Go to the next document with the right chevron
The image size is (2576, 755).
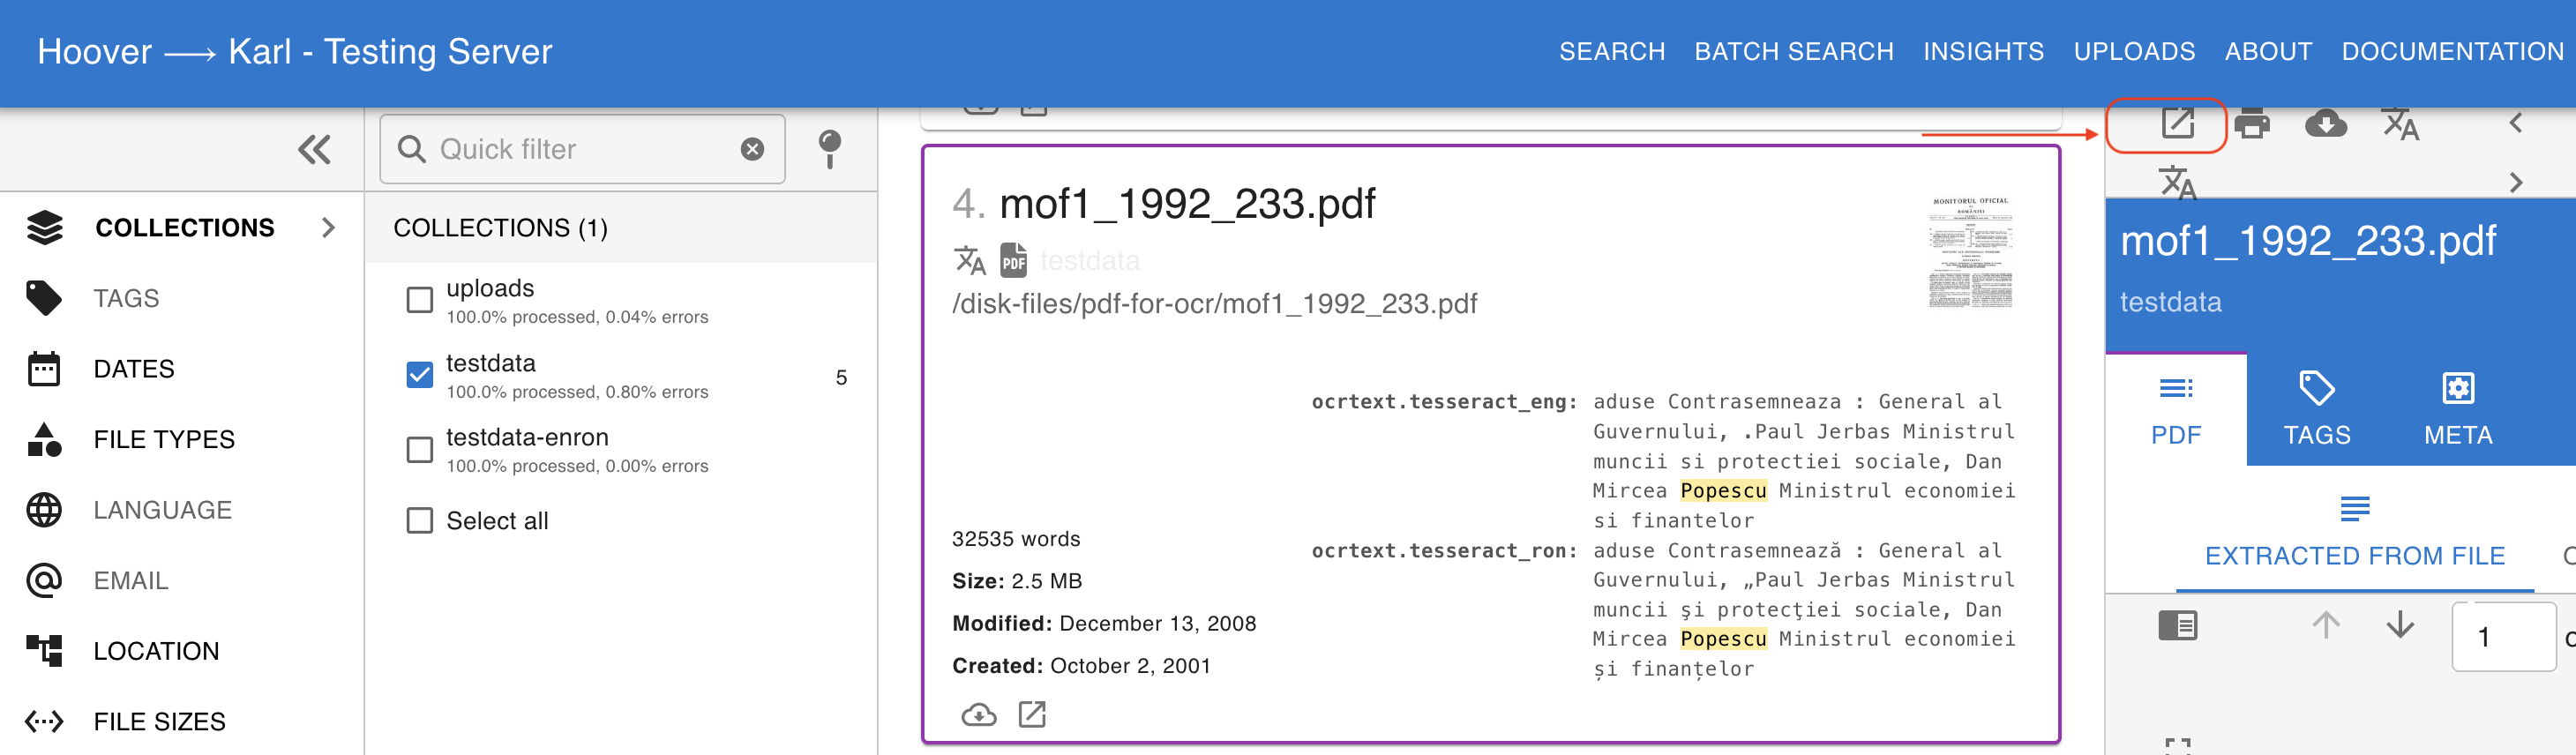coord(2516,183)
